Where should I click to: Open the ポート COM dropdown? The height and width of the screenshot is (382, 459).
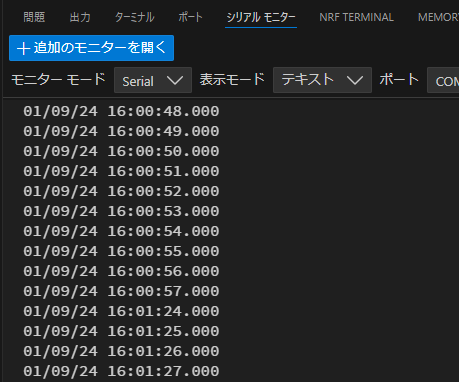coord(443,80)
